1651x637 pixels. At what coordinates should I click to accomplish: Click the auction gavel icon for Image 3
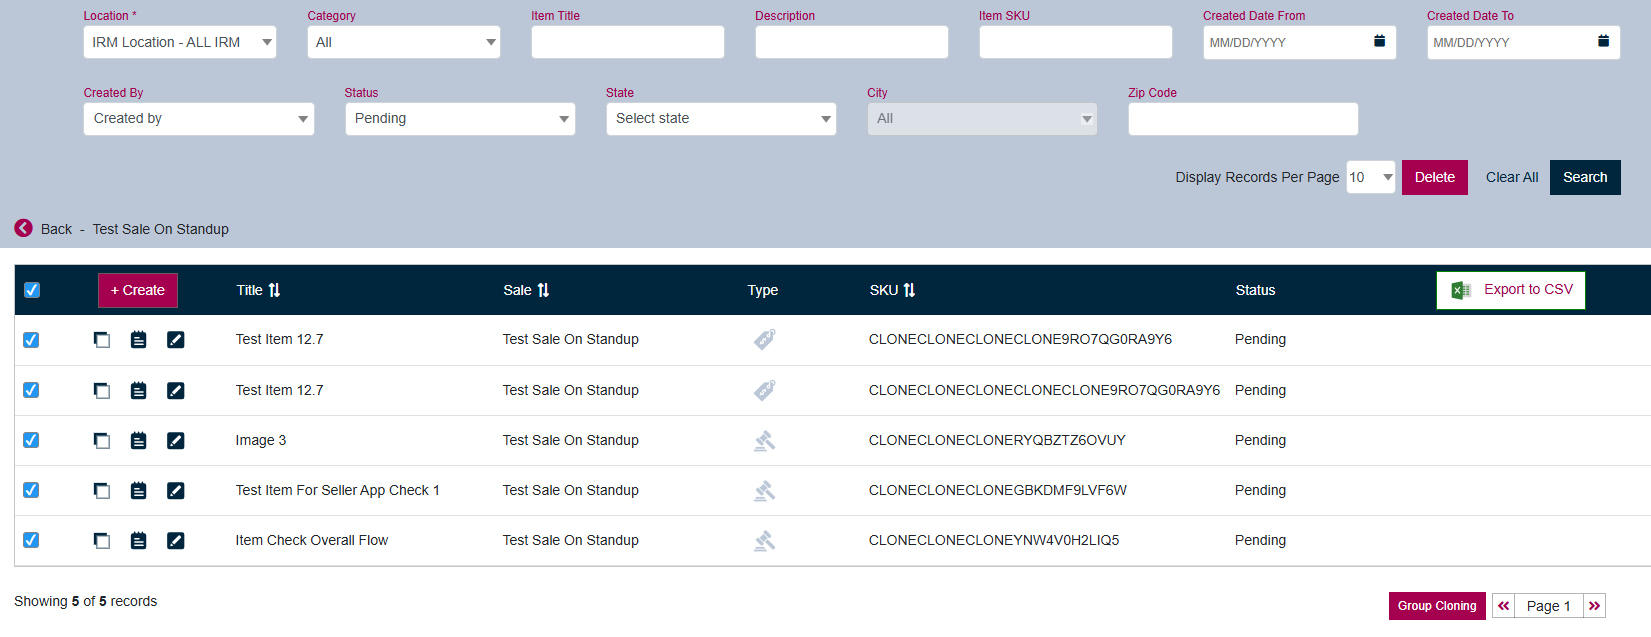coord(764,440)
